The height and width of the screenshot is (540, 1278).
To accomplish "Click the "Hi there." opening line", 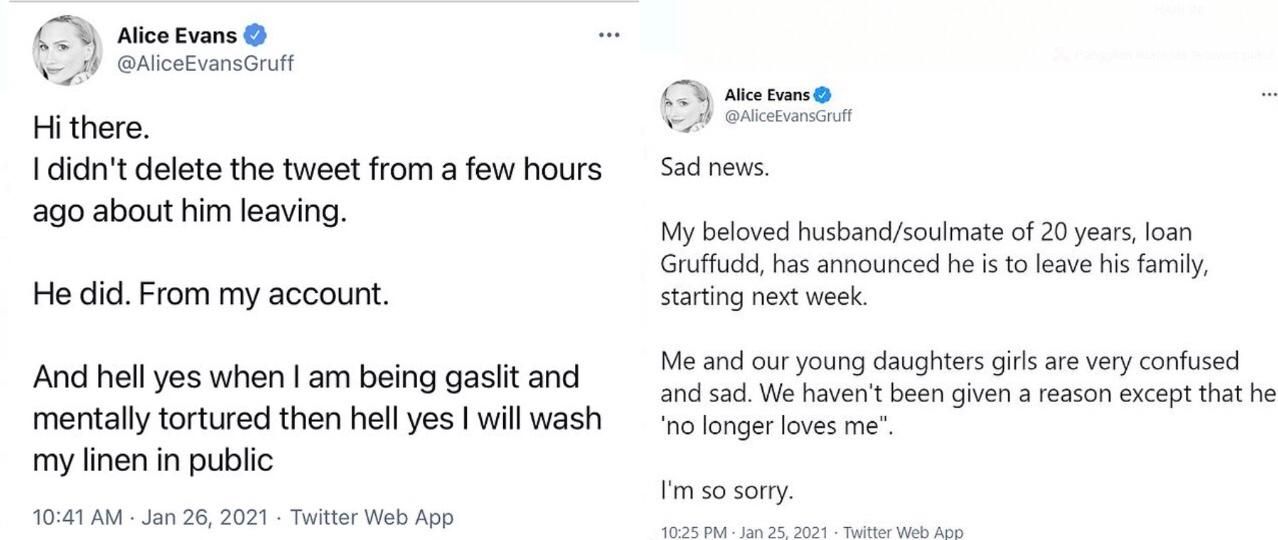I will point(90,129).
